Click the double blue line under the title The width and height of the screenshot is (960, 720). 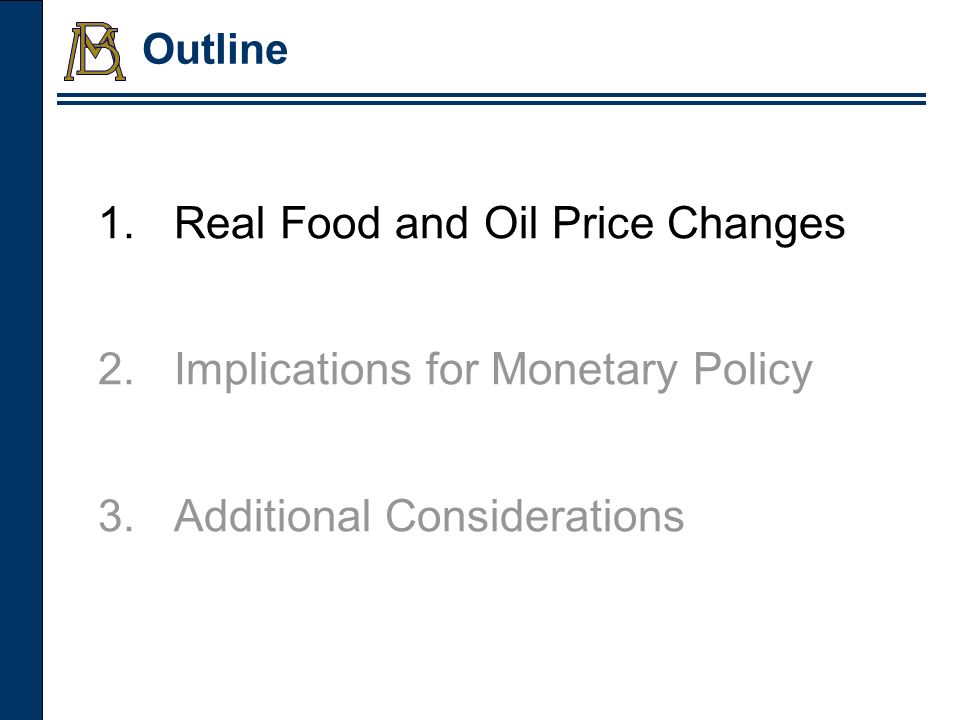(491, 99)
